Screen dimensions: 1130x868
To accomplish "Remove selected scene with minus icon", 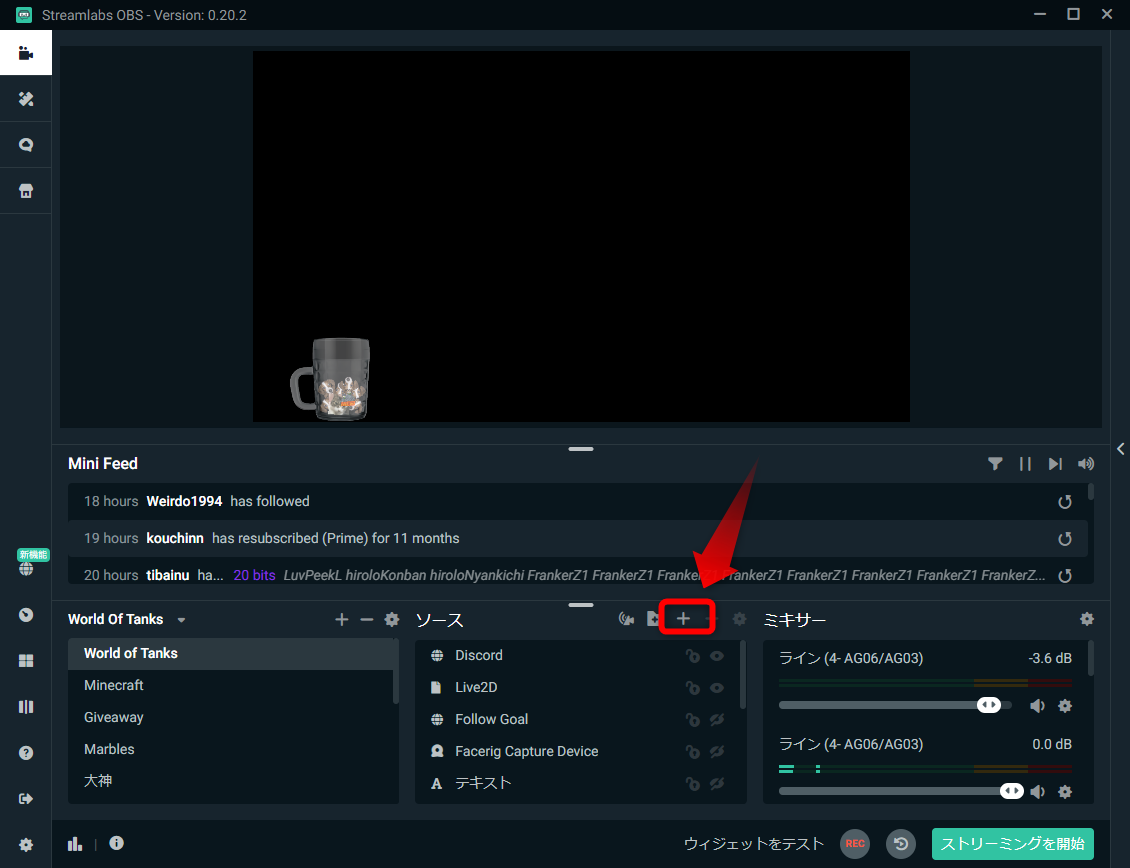I will 367,619.
